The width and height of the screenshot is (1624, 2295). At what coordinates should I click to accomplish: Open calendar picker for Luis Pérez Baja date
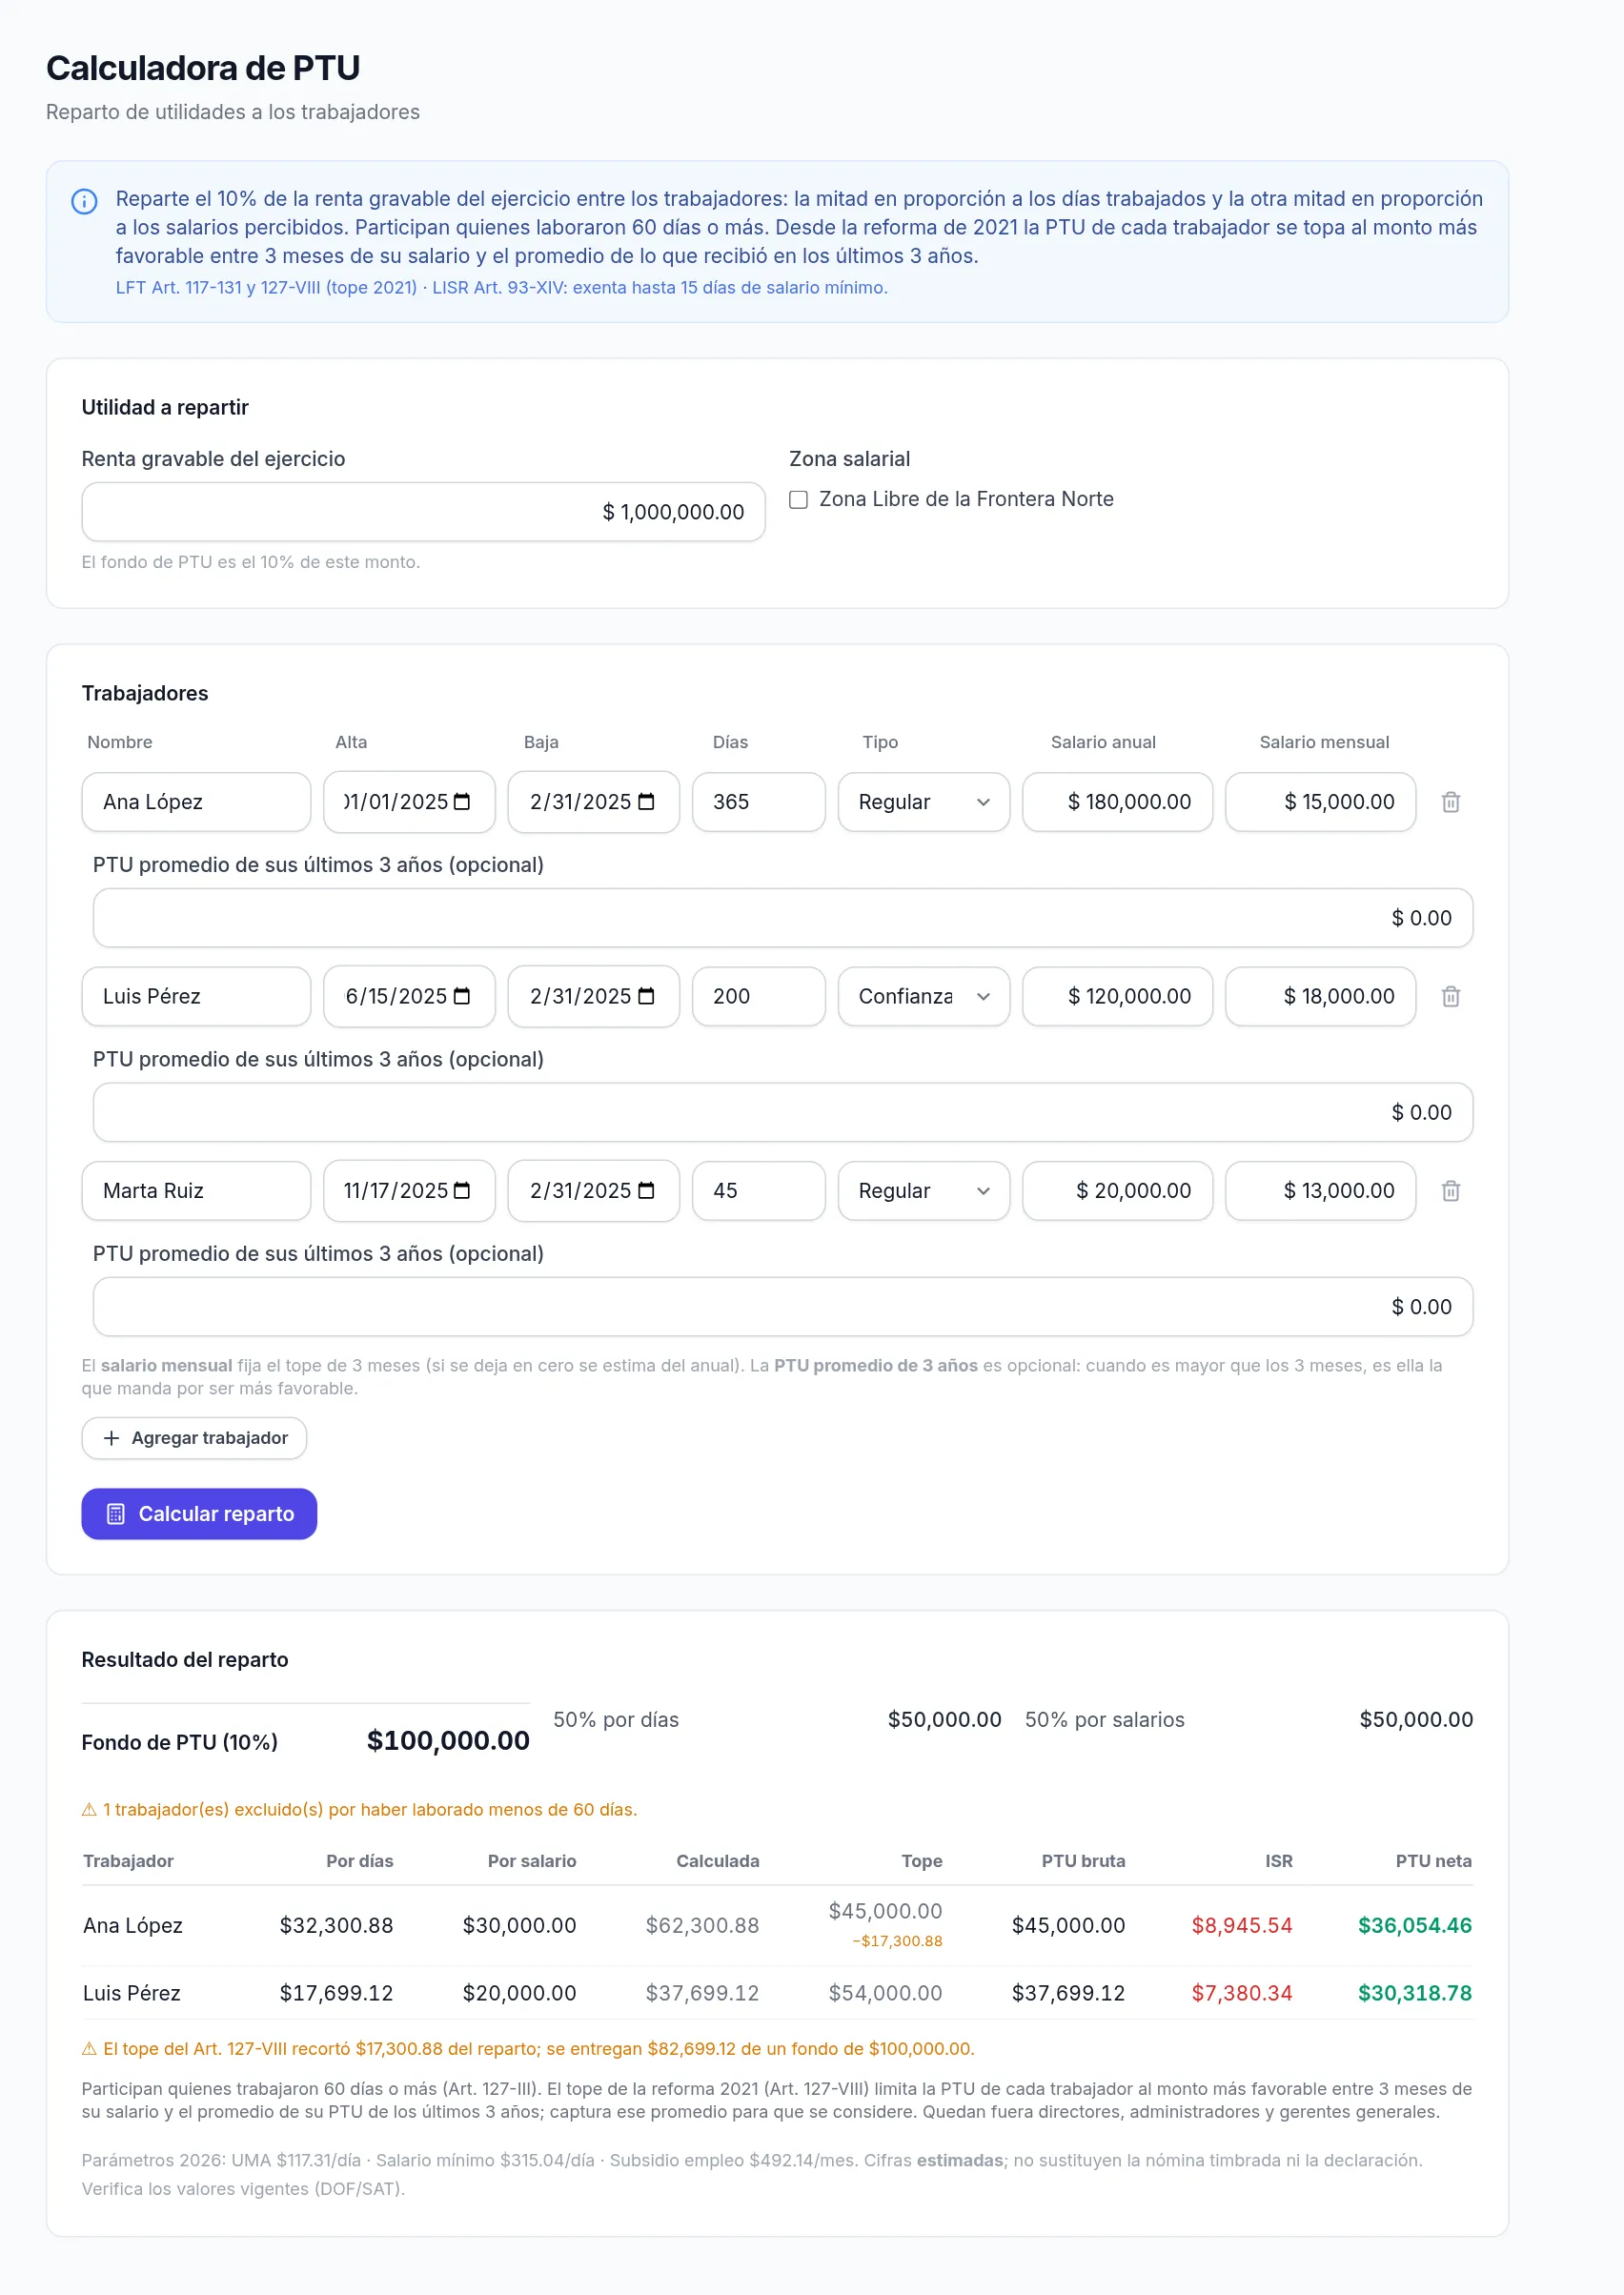646,996
